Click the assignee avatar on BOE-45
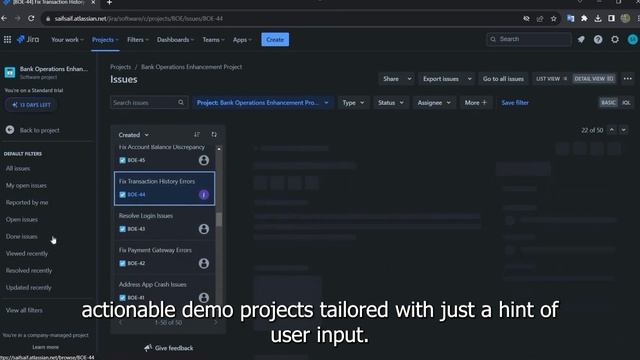 [x=204, y=160]
